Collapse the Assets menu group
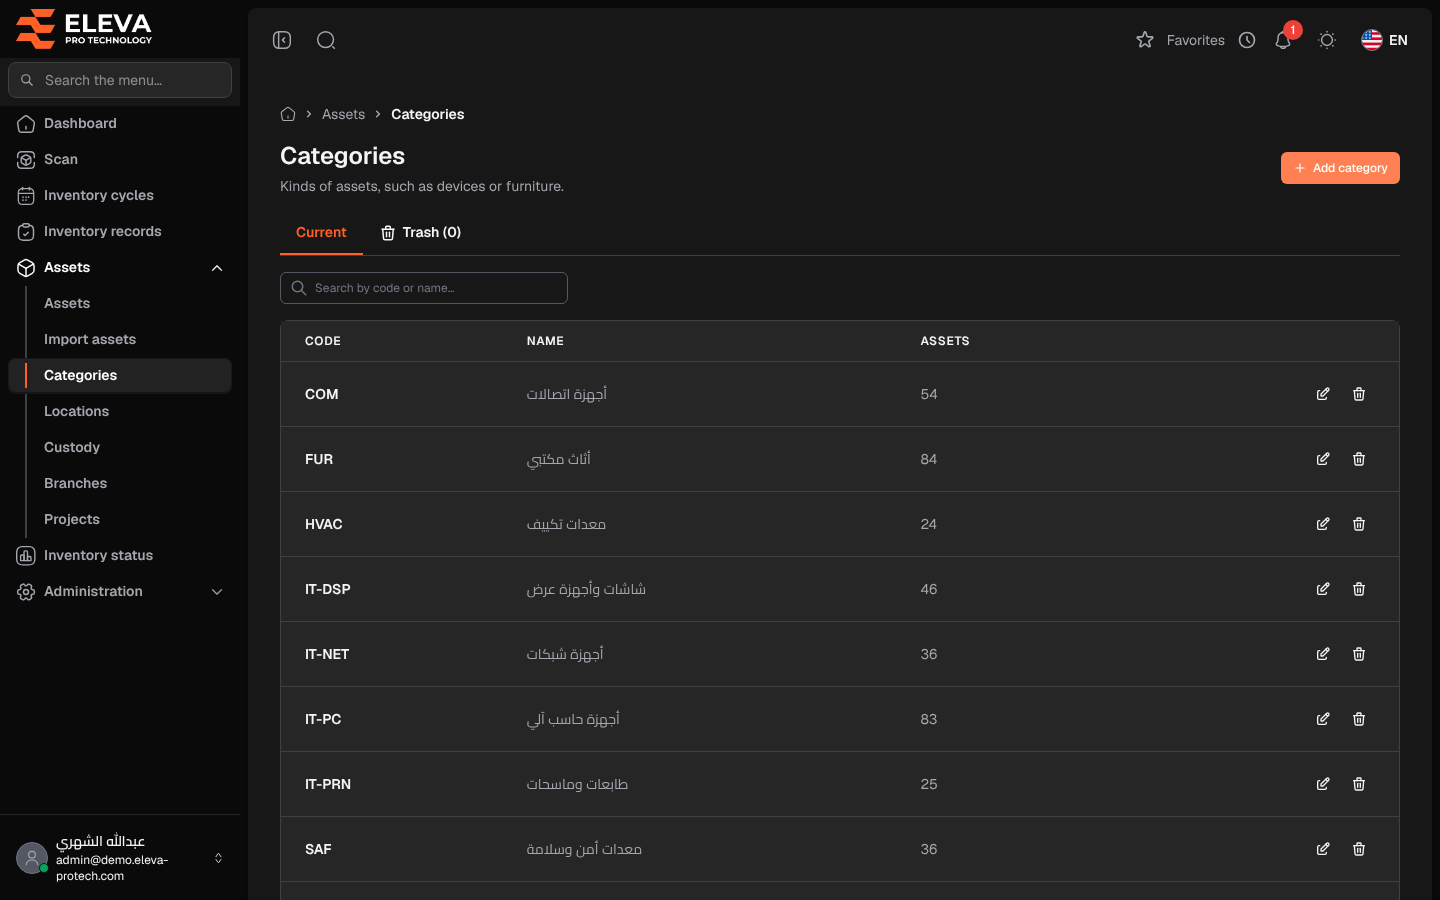 click(x=120, y=267)
